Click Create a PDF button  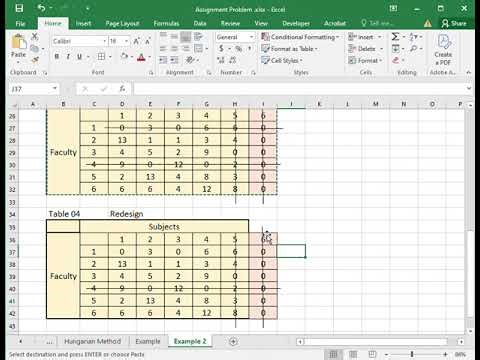(x=444, y=49)
